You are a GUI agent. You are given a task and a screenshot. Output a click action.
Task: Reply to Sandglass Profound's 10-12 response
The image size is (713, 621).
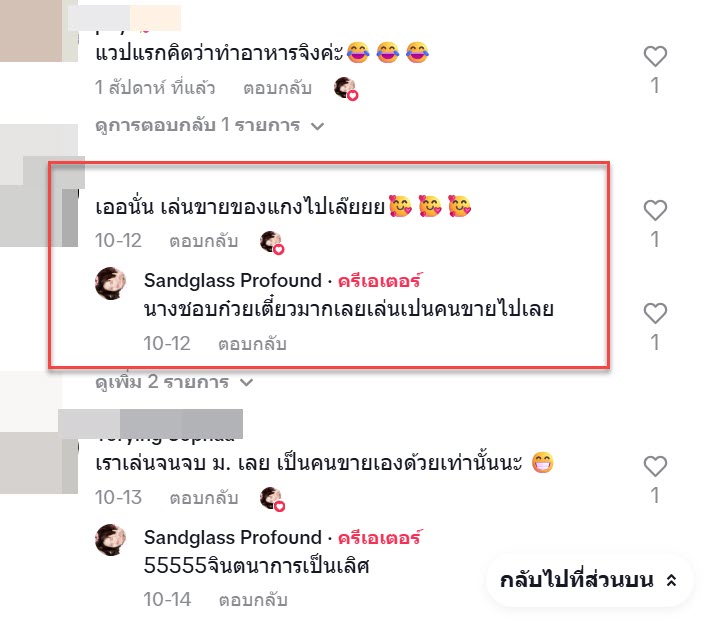[252, 344]
